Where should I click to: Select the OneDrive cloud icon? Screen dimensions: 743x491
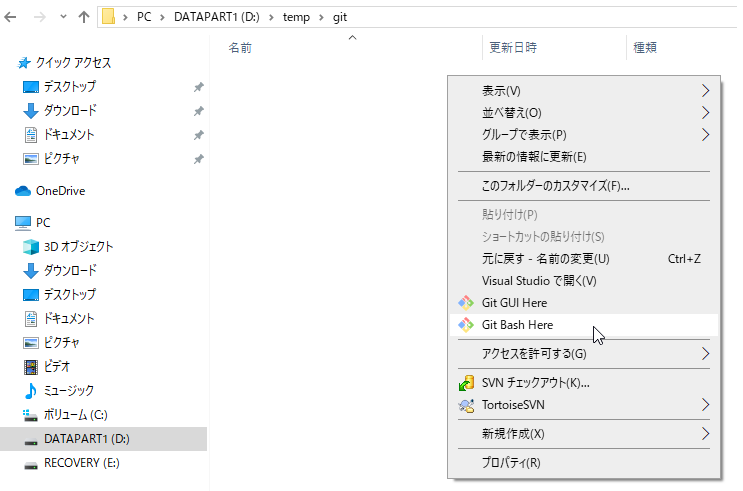[x=23, y=190]
